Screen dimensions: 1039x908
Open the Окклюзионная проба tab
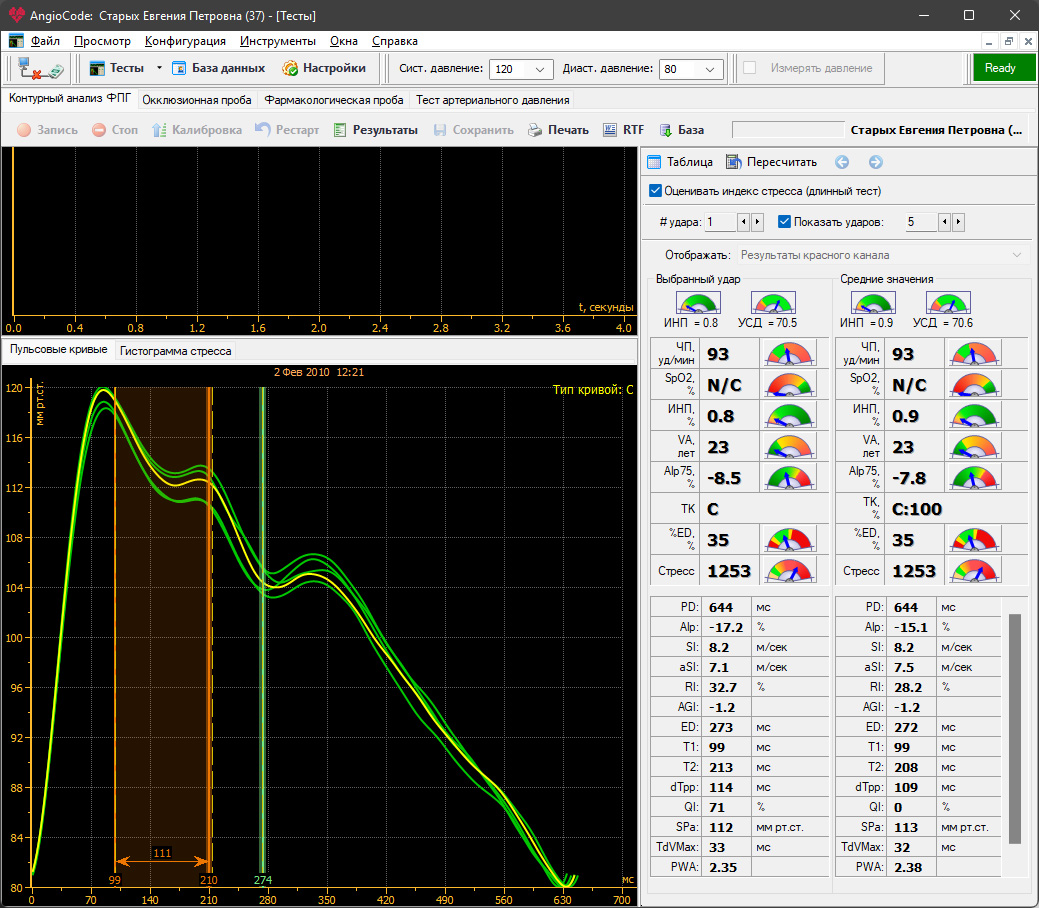pyautogui.click(x=199, y=100)
